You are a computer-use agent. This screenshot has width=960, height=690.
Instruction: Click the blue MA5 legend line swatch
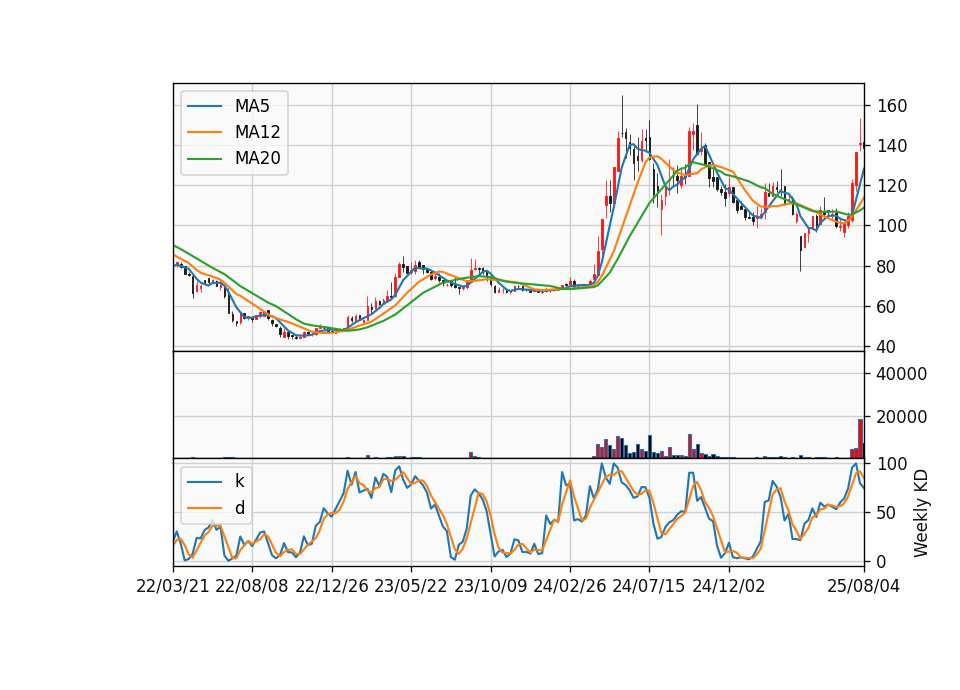coord(204,107)
